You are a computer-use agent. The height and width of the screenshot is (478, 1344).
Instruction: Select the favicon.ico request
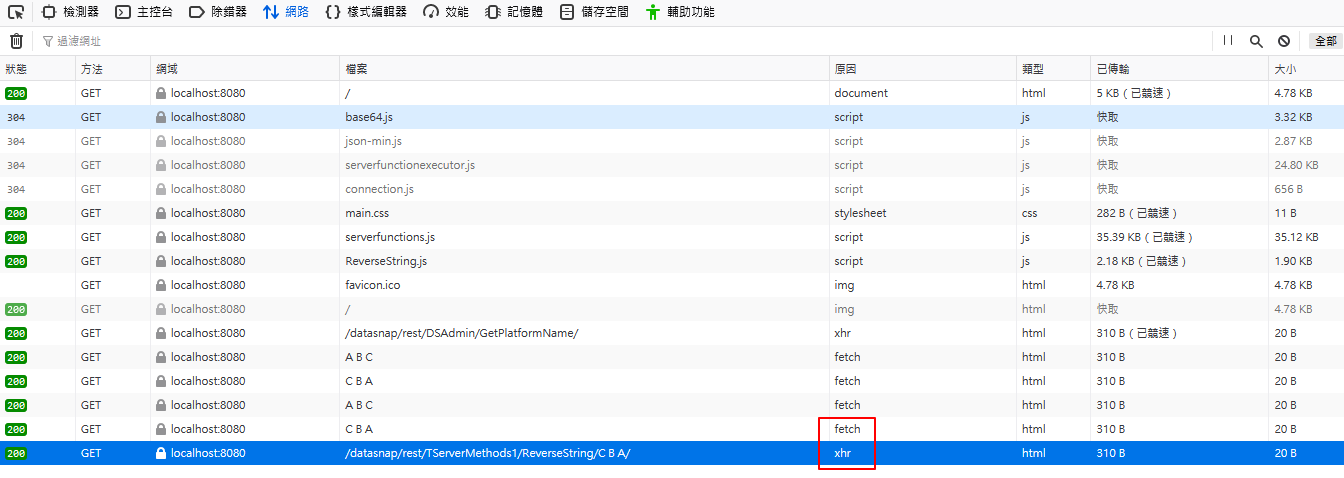point(672,285)
